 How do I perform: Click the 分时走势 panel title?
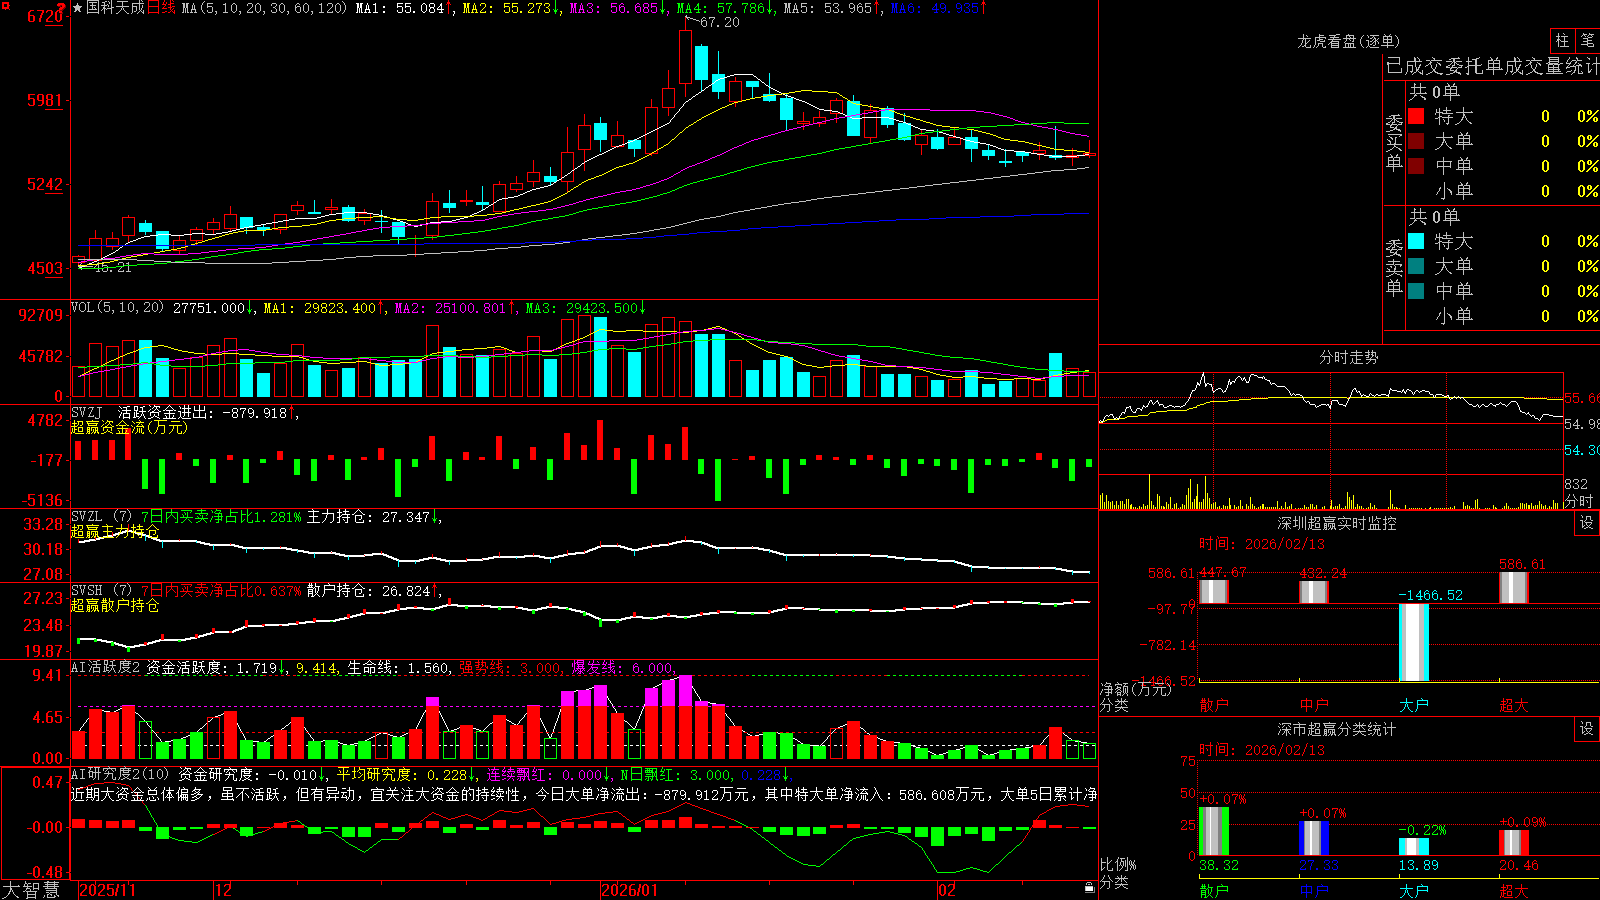click(x=1349, y=357)
